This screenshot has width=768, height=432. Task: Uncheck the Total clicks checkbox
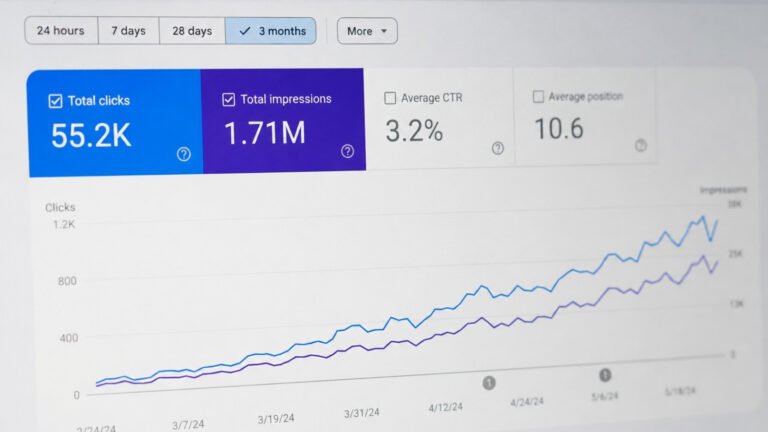pos(55,101)
